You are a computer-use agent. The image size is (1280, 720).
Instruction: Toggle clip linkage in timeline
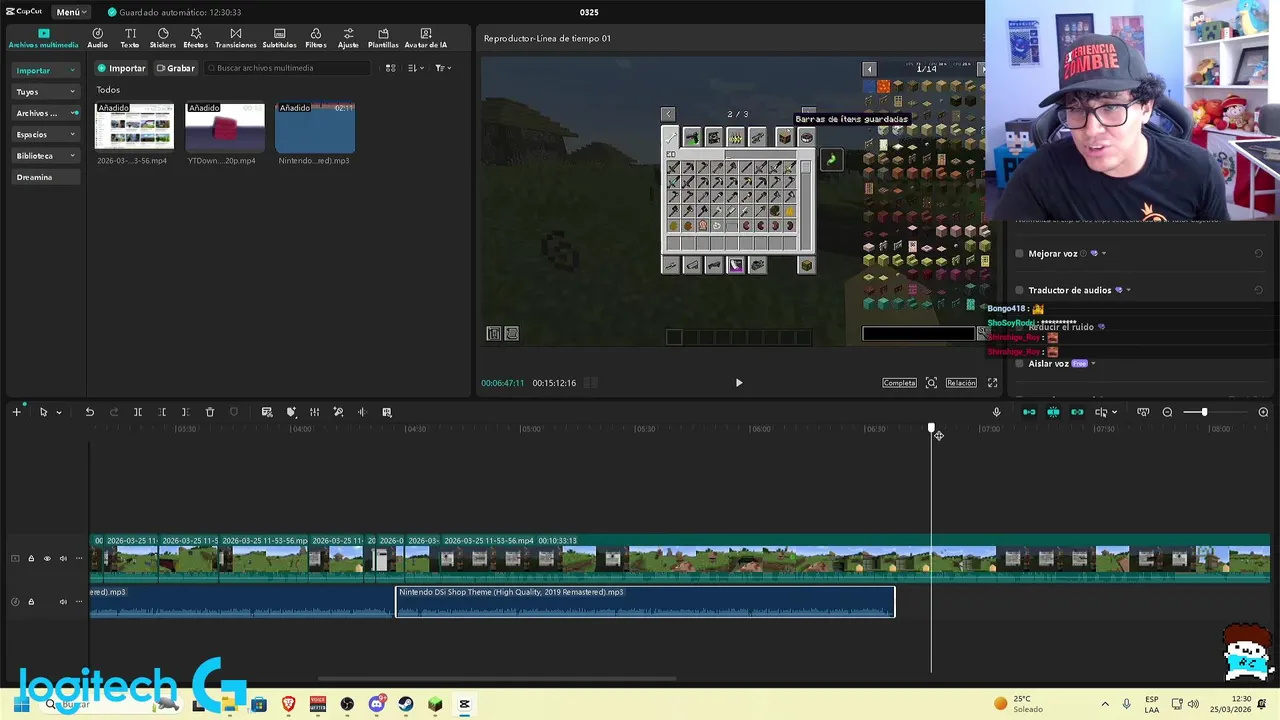(1077, 412)
